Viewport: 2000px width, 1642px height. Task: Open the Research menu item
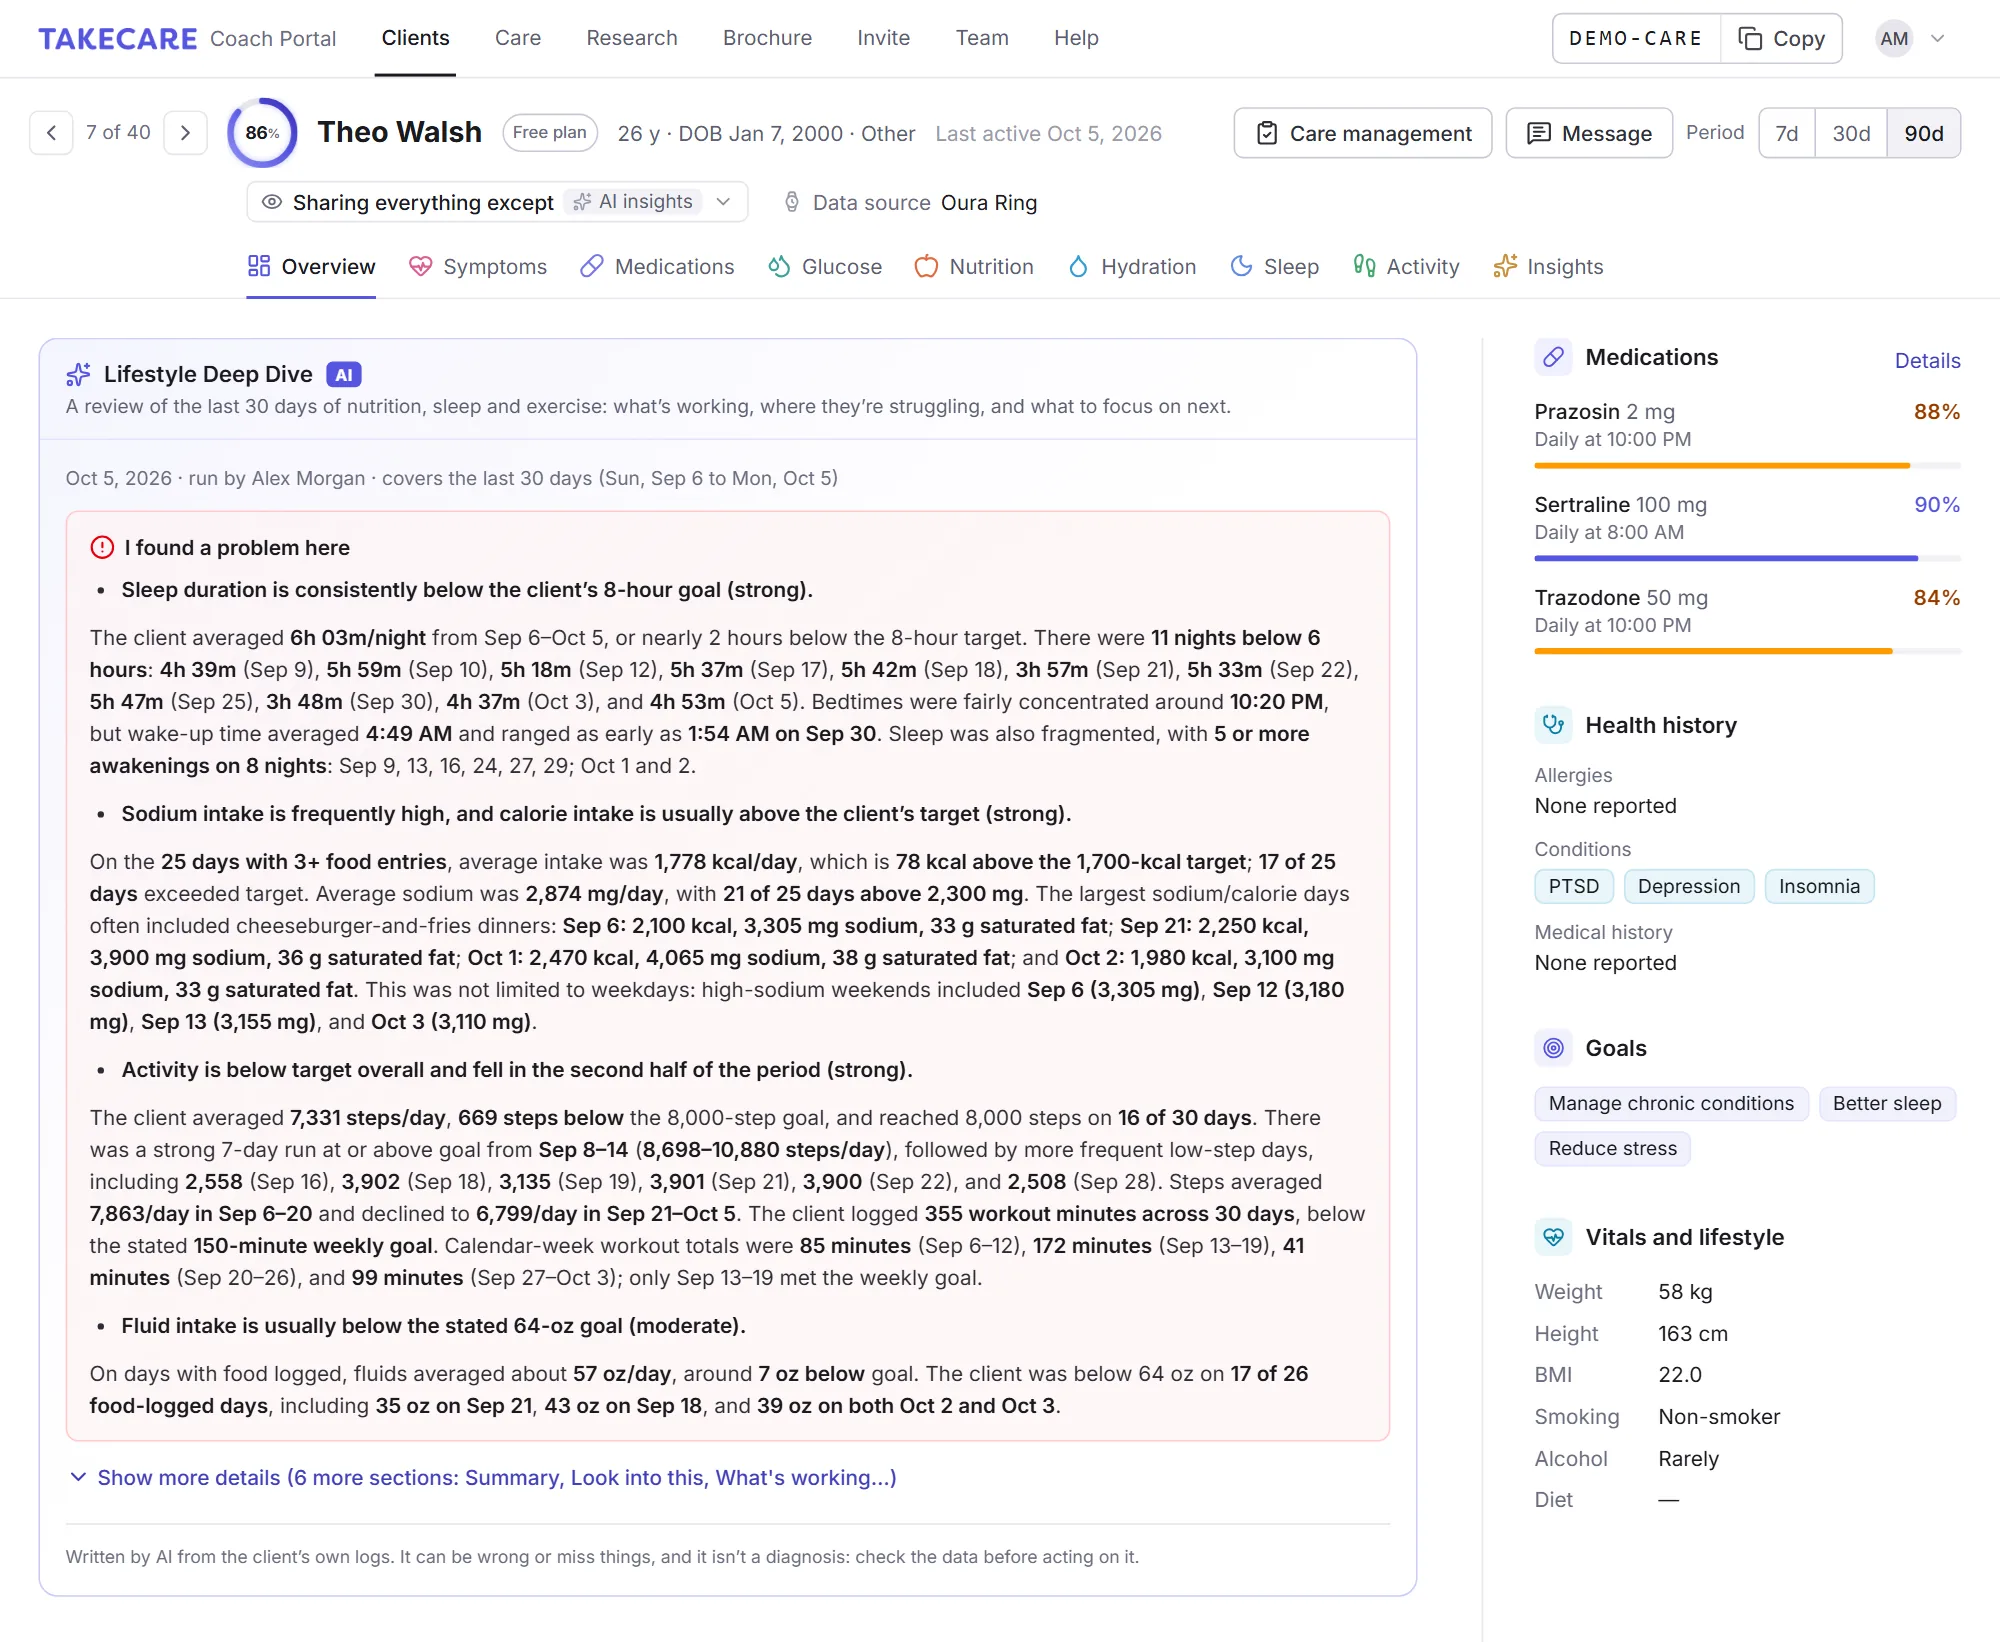(x=632, y=38)
